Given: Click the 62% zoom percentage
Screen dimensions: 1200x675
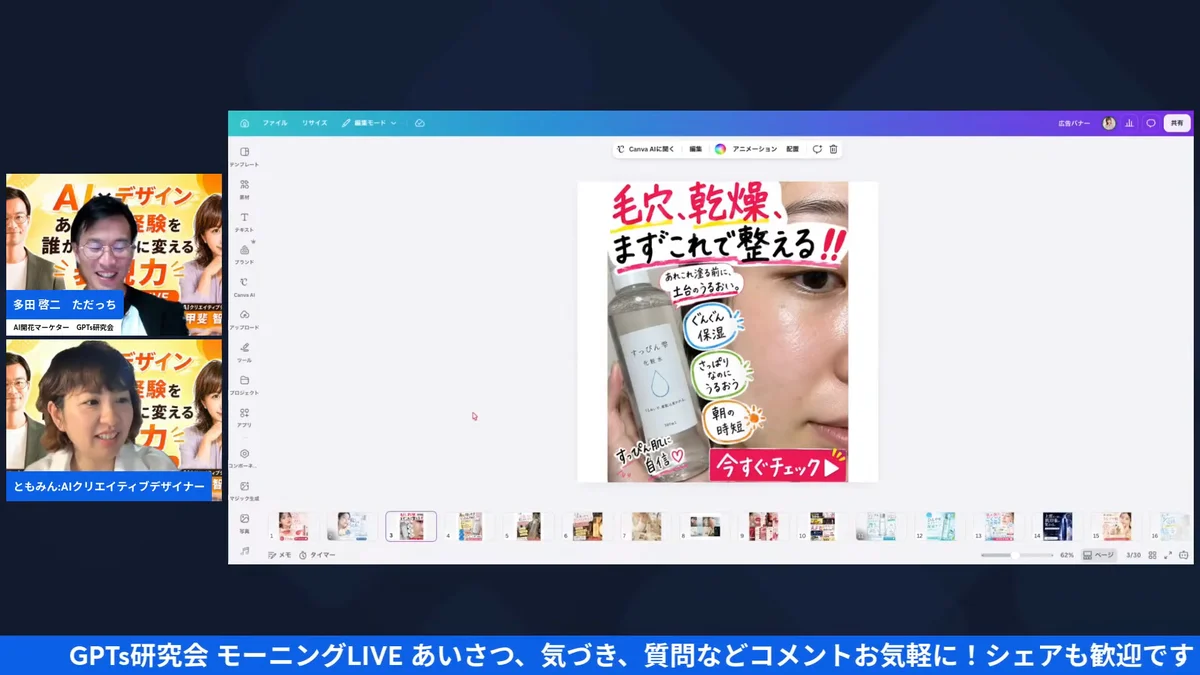Looking at the screenshot, I should click(1067, 555).
